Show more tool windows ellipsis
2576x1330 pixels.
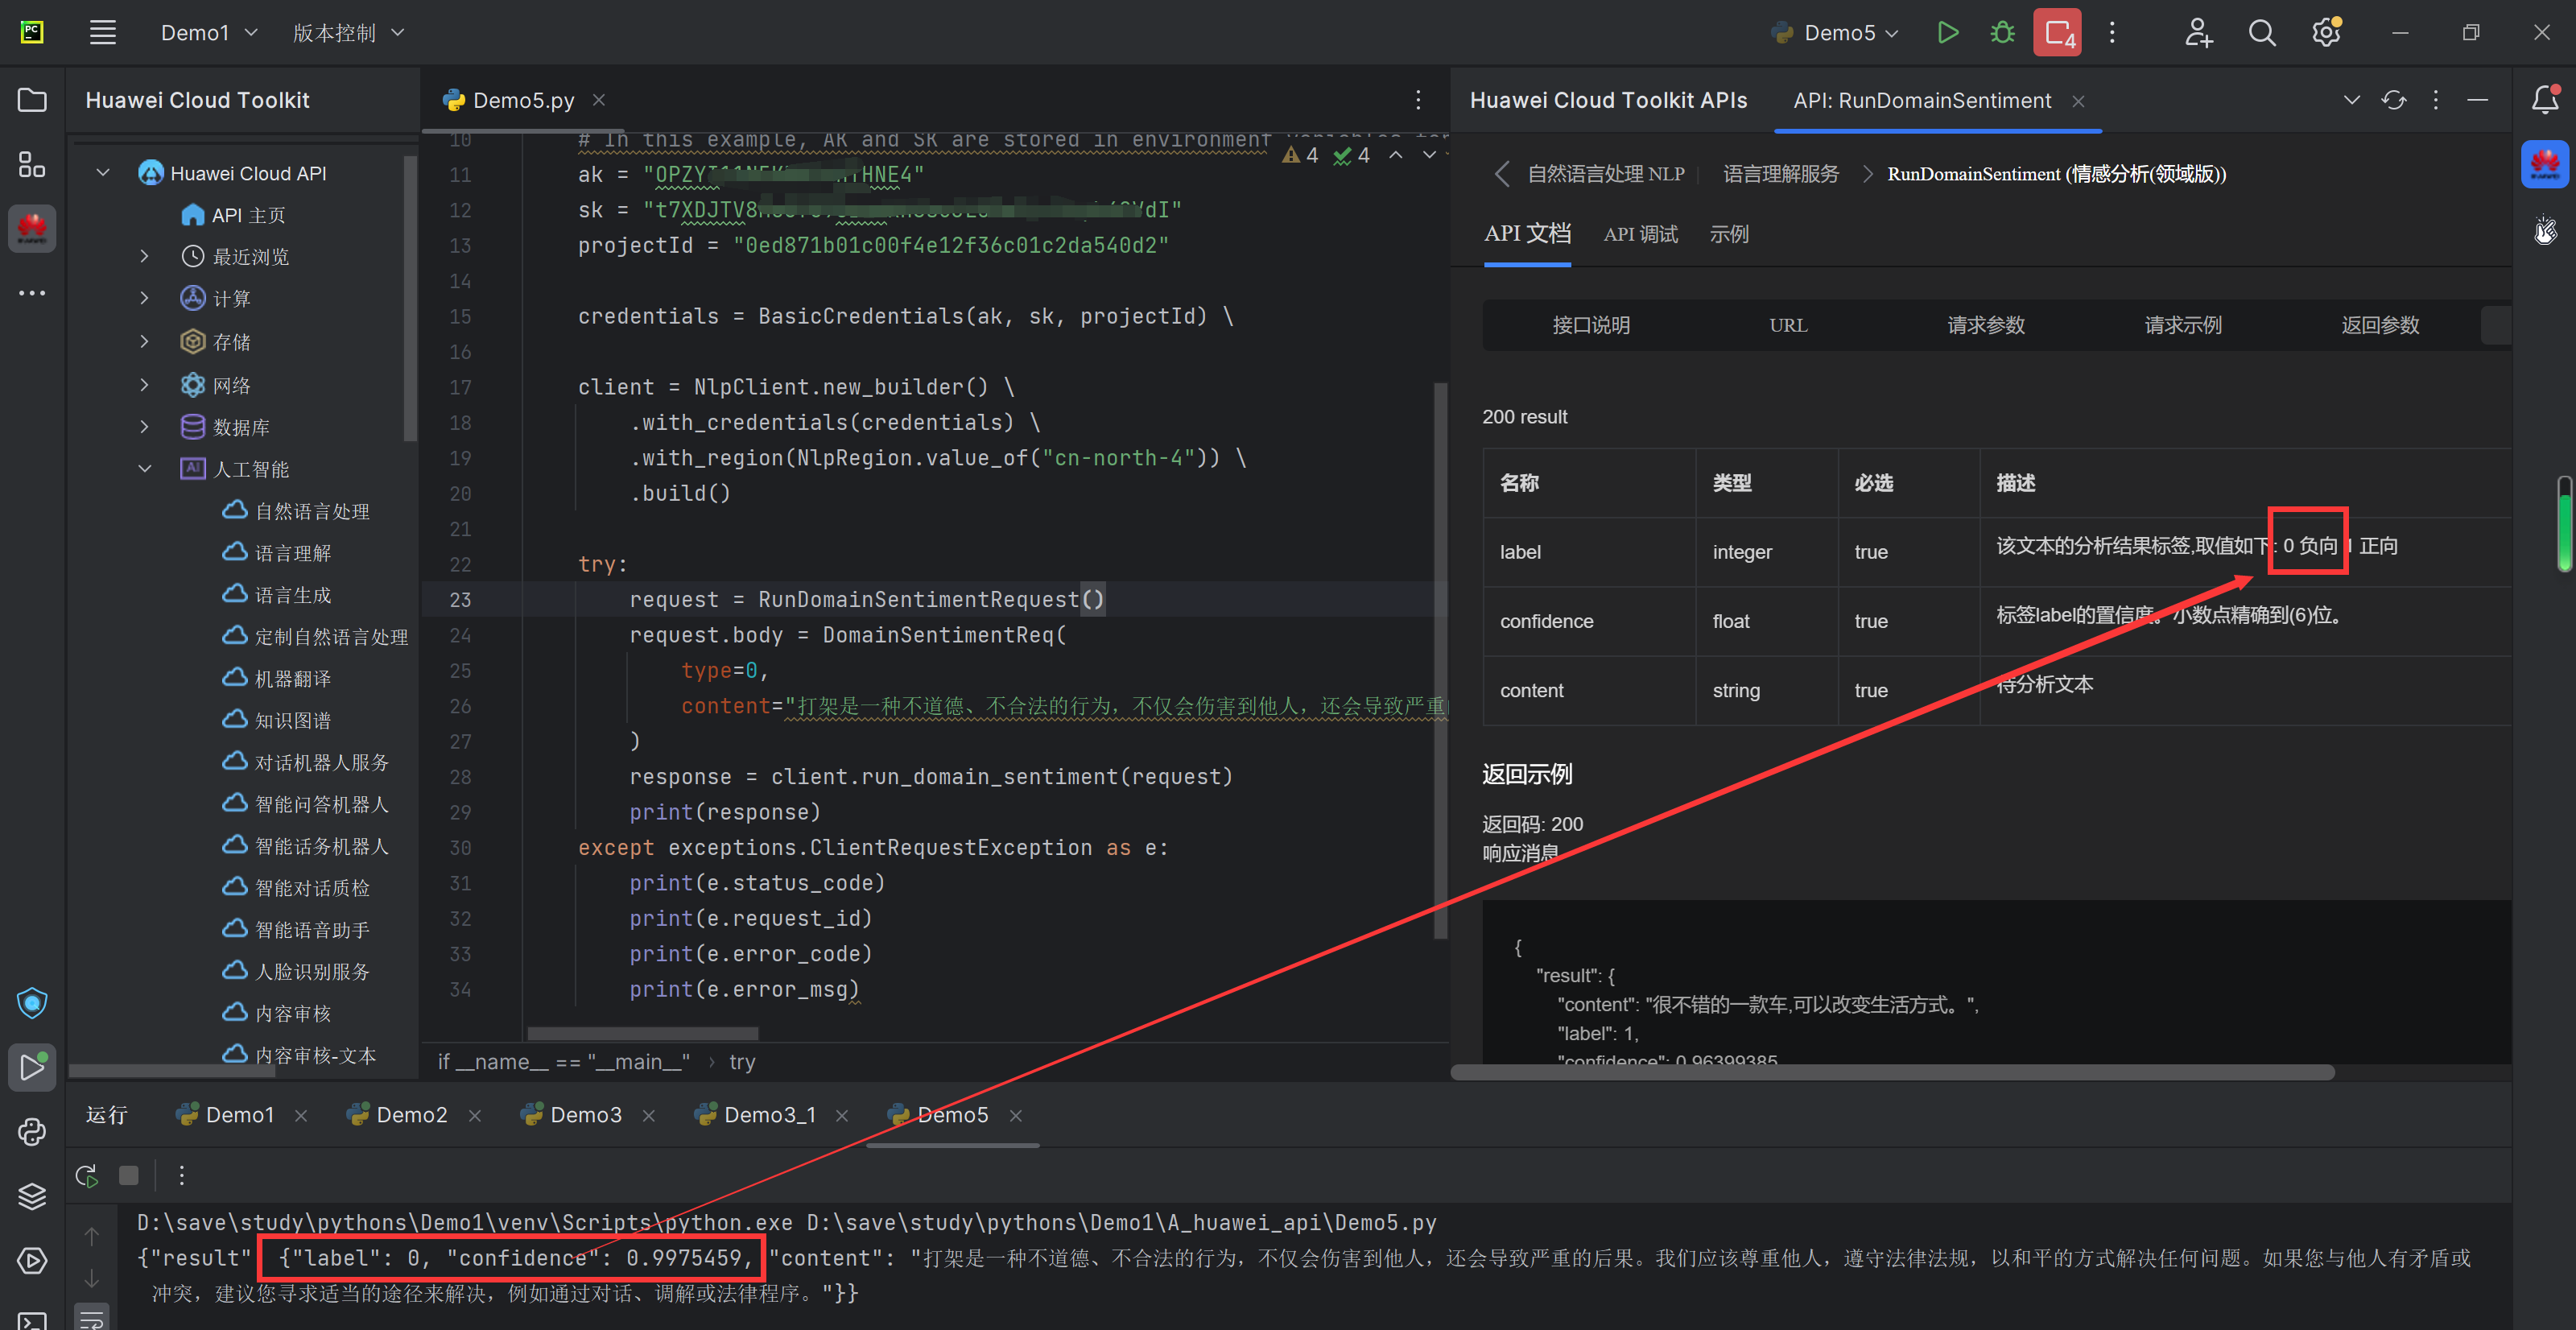click(32, 293)
